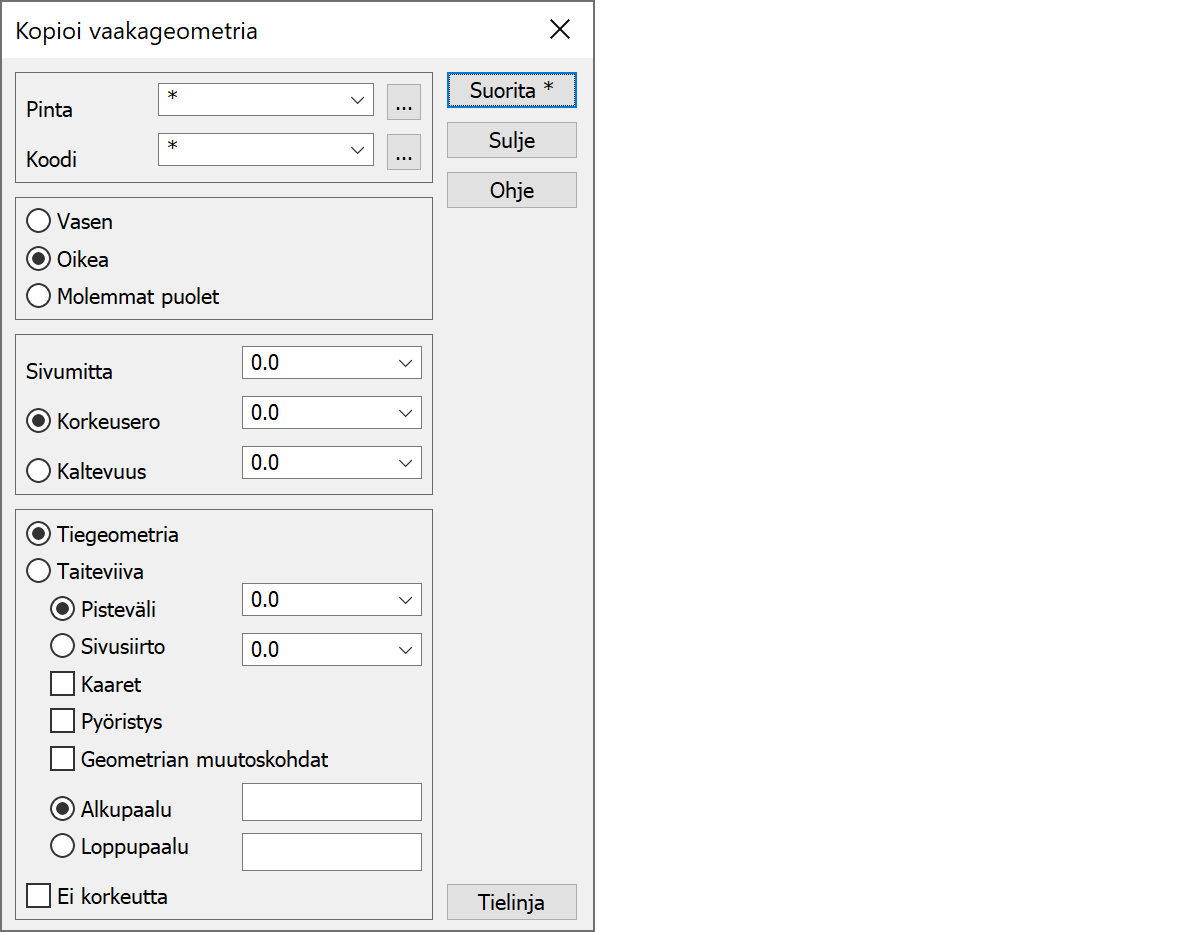Expand the Koodi combo box
The width and height of the screenshot is (1200, 932).
(x=357, y=150)
